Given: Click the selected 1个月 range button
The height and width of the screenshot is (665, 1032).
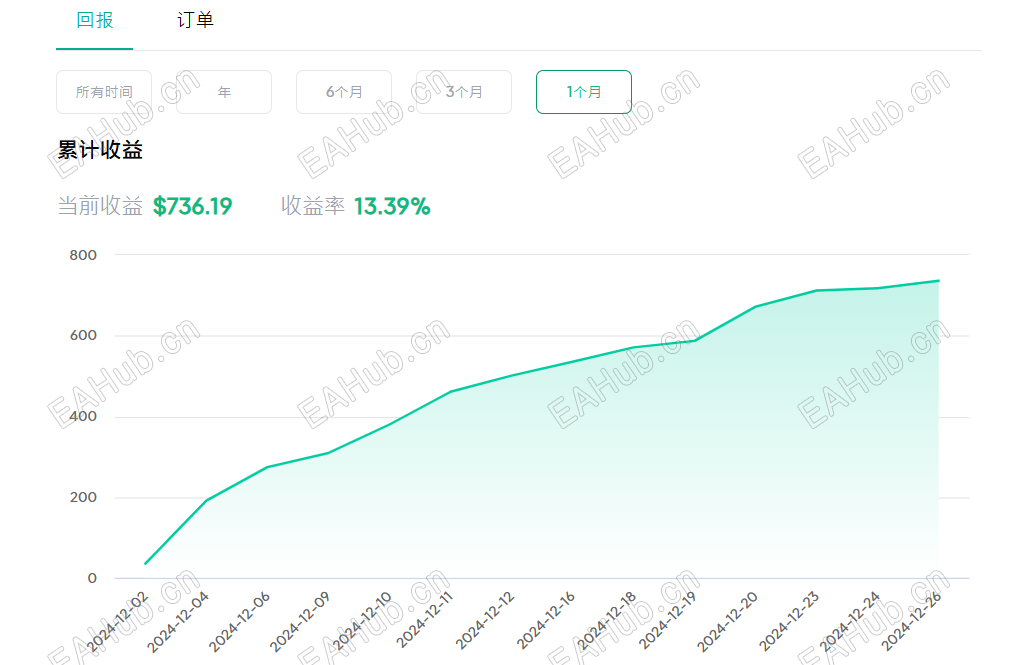Looking at the screenshot, I should point(584,92).
